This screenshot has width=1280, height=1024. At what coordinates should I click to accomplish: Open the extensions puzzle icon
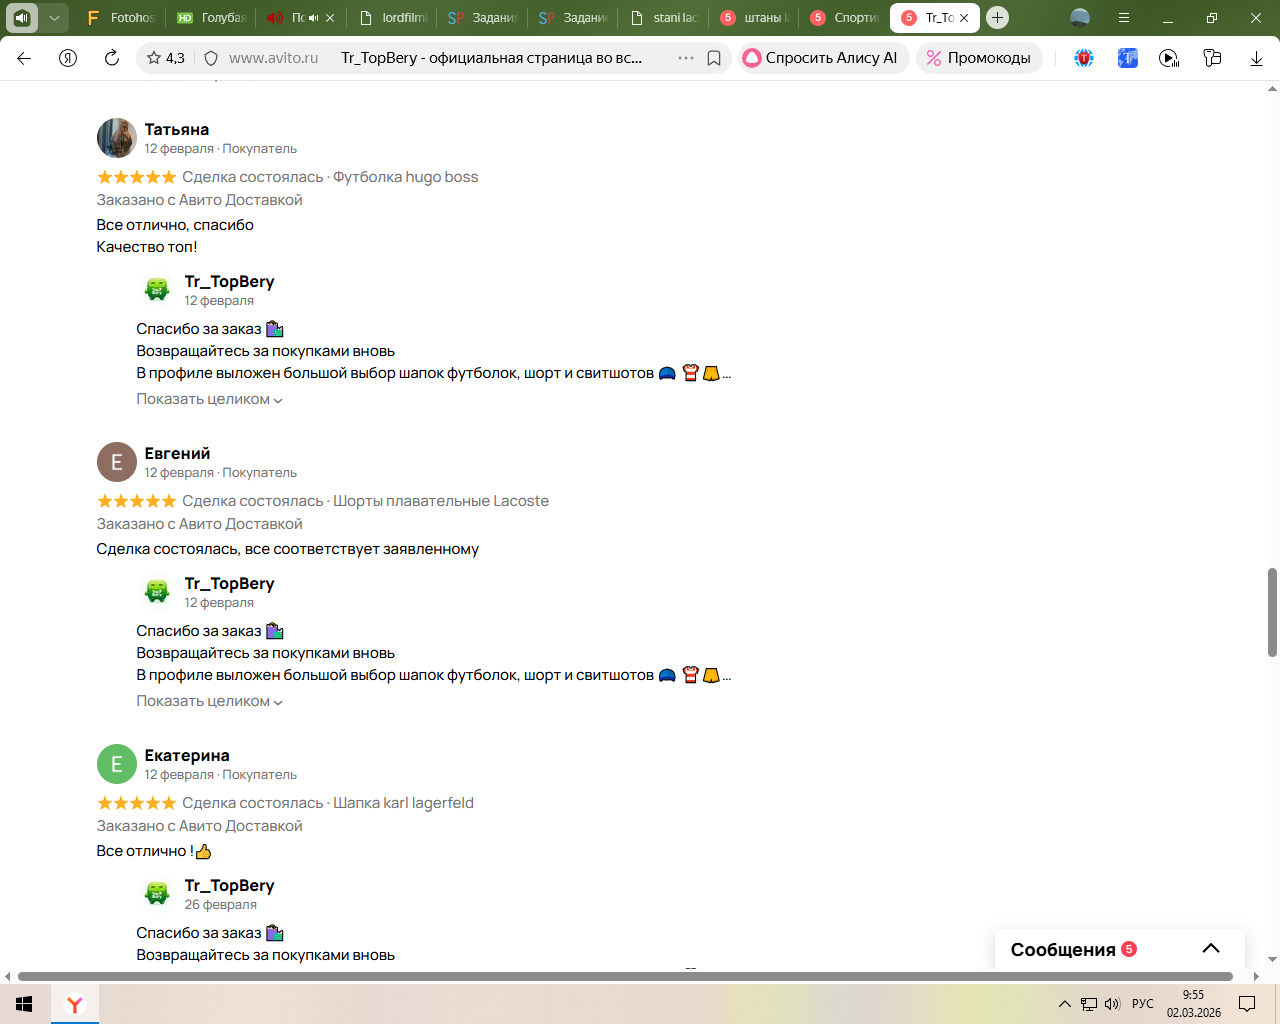coord(1213,58)
